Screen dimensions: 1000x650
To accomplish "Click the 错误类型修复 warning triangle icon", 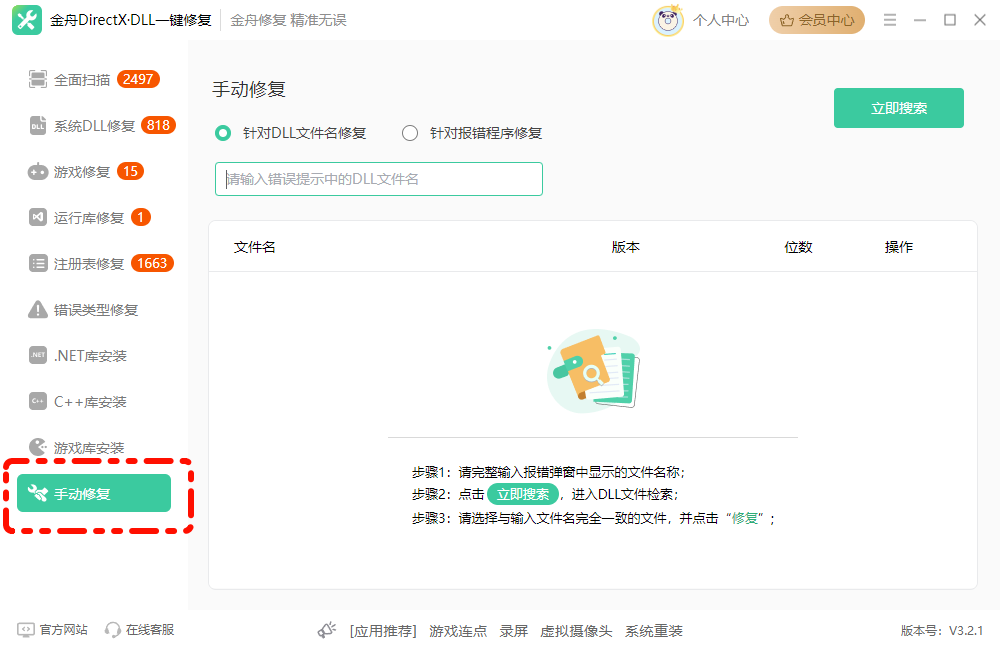I will coord(38,309).
